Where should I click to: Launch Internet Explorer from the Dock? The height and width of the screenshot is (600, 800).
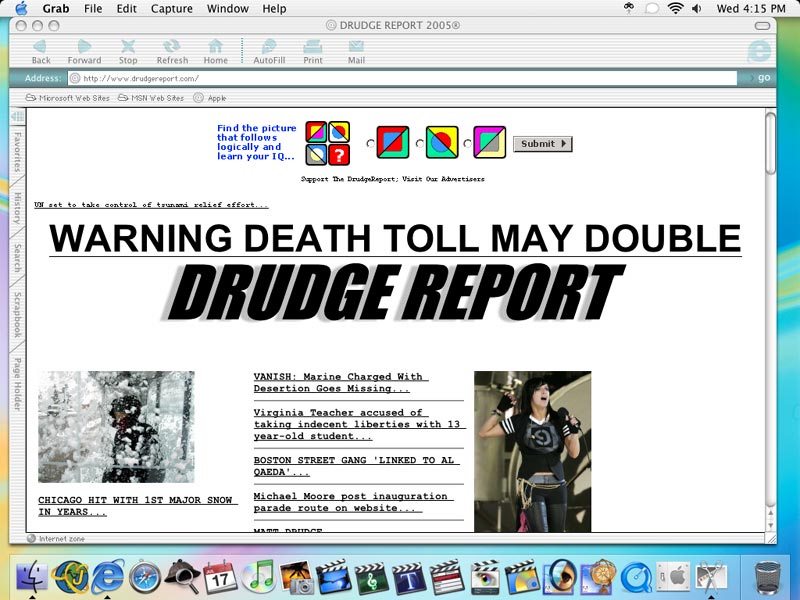[x=108, y=576]
